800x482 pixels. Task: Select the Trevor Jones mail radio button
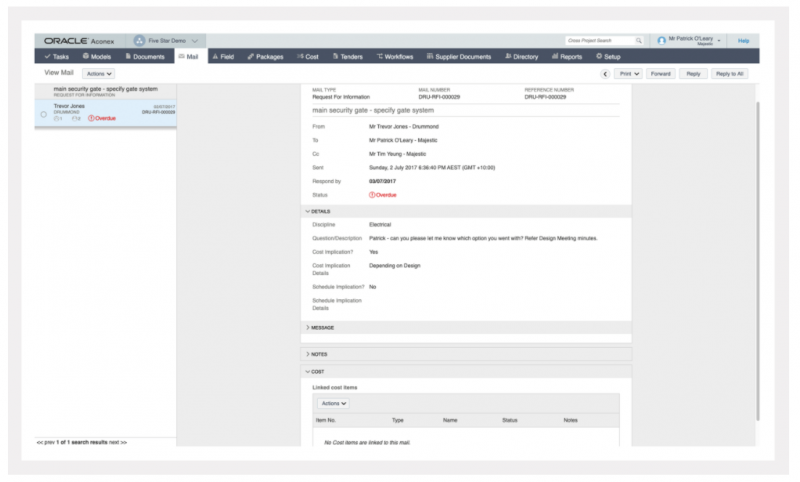click(44, 114)
